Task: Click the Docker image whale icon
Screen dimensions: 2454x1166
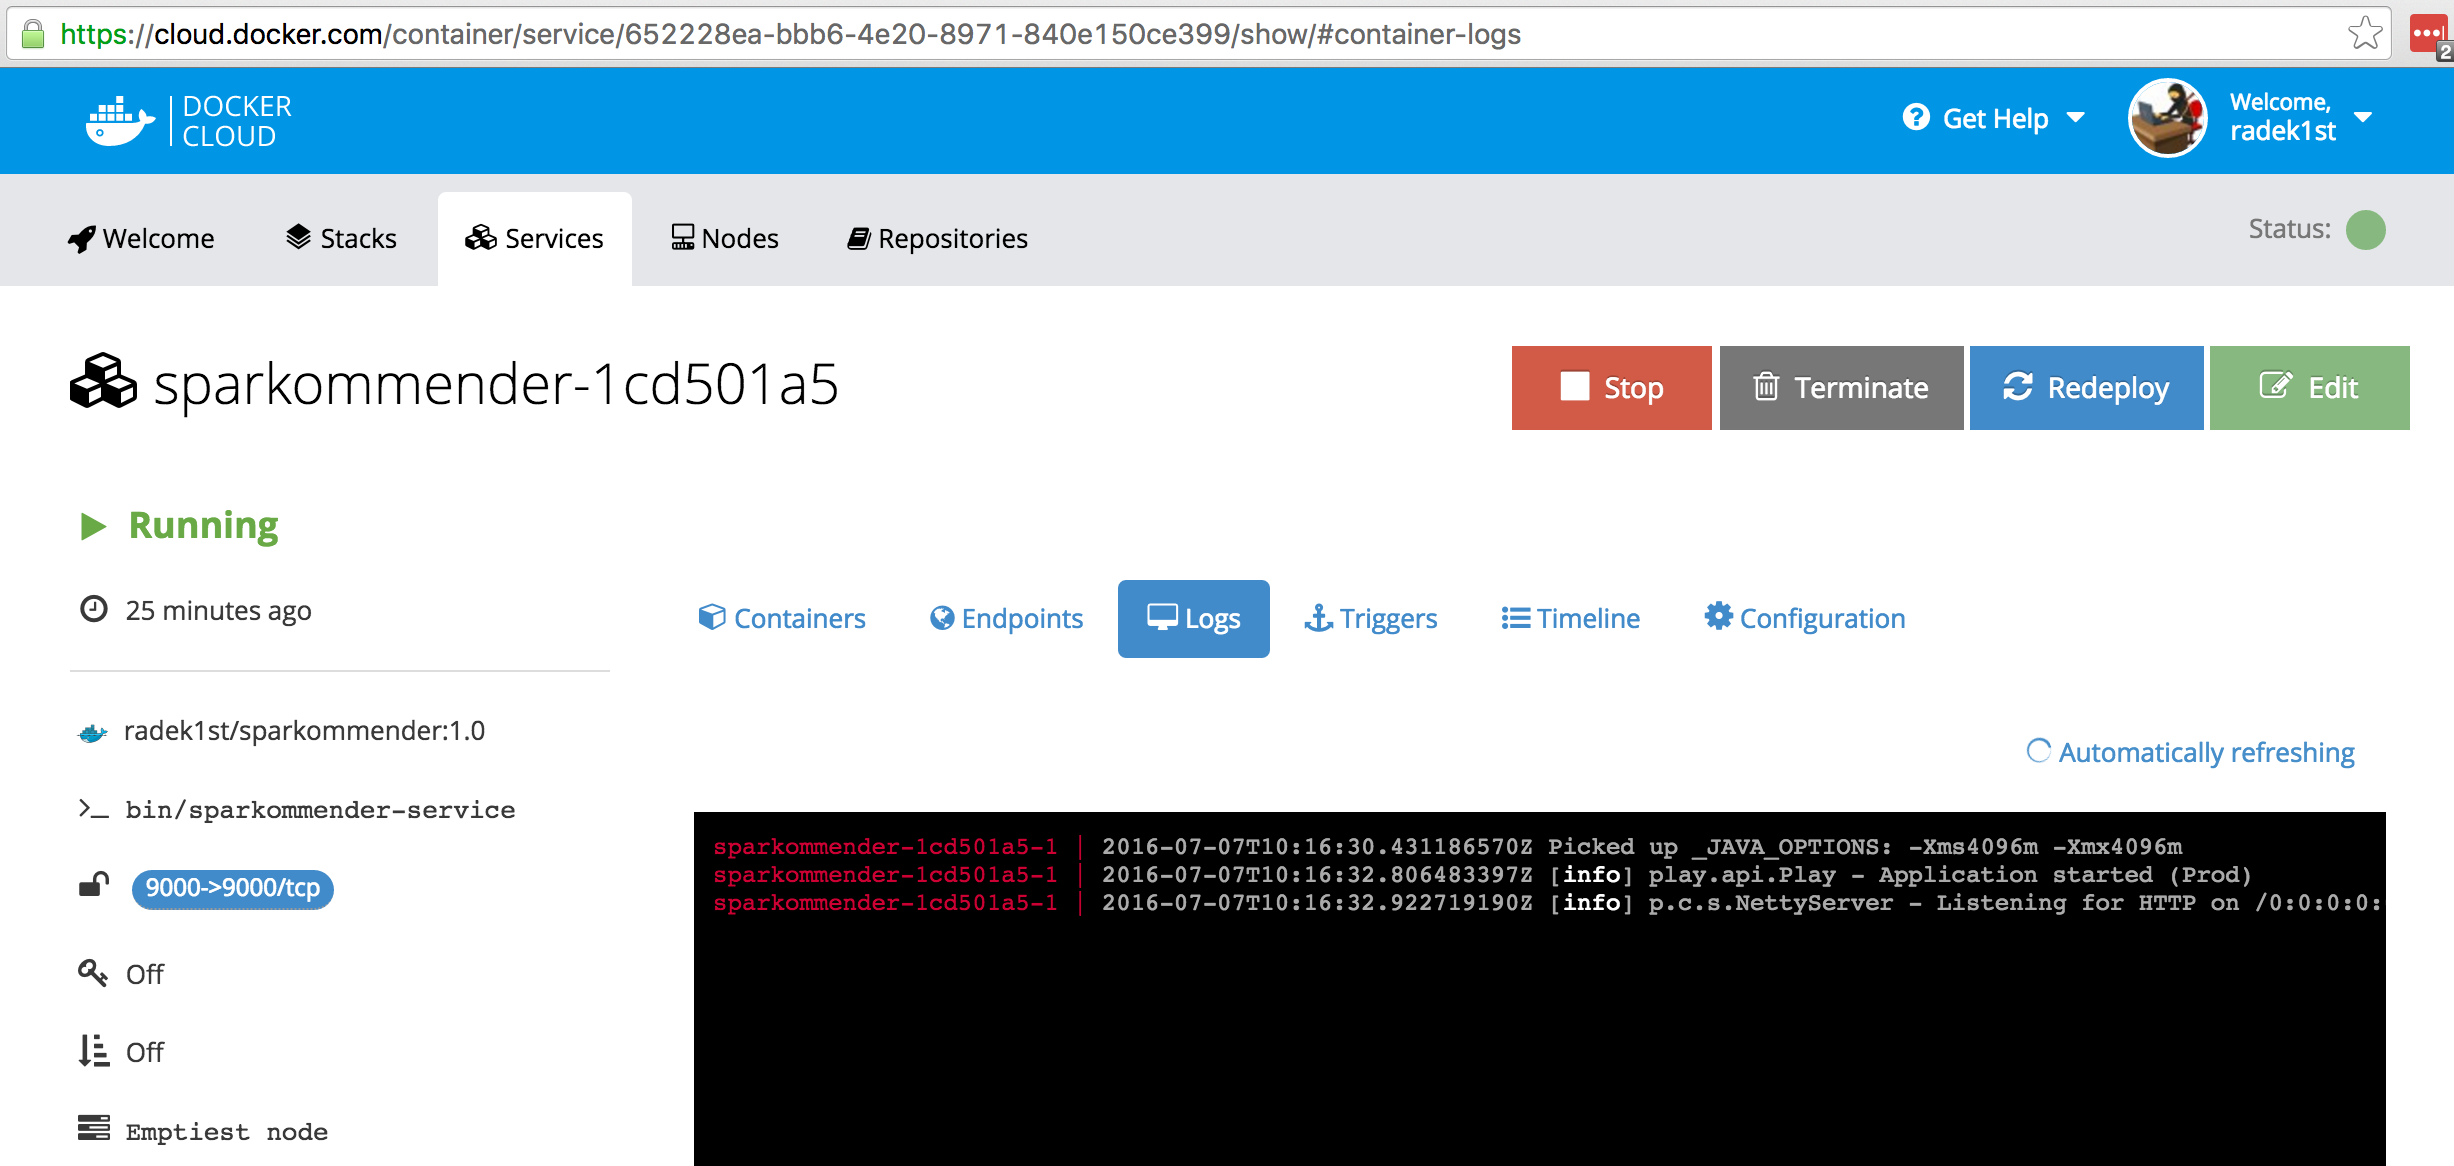Action: (93, 733)
